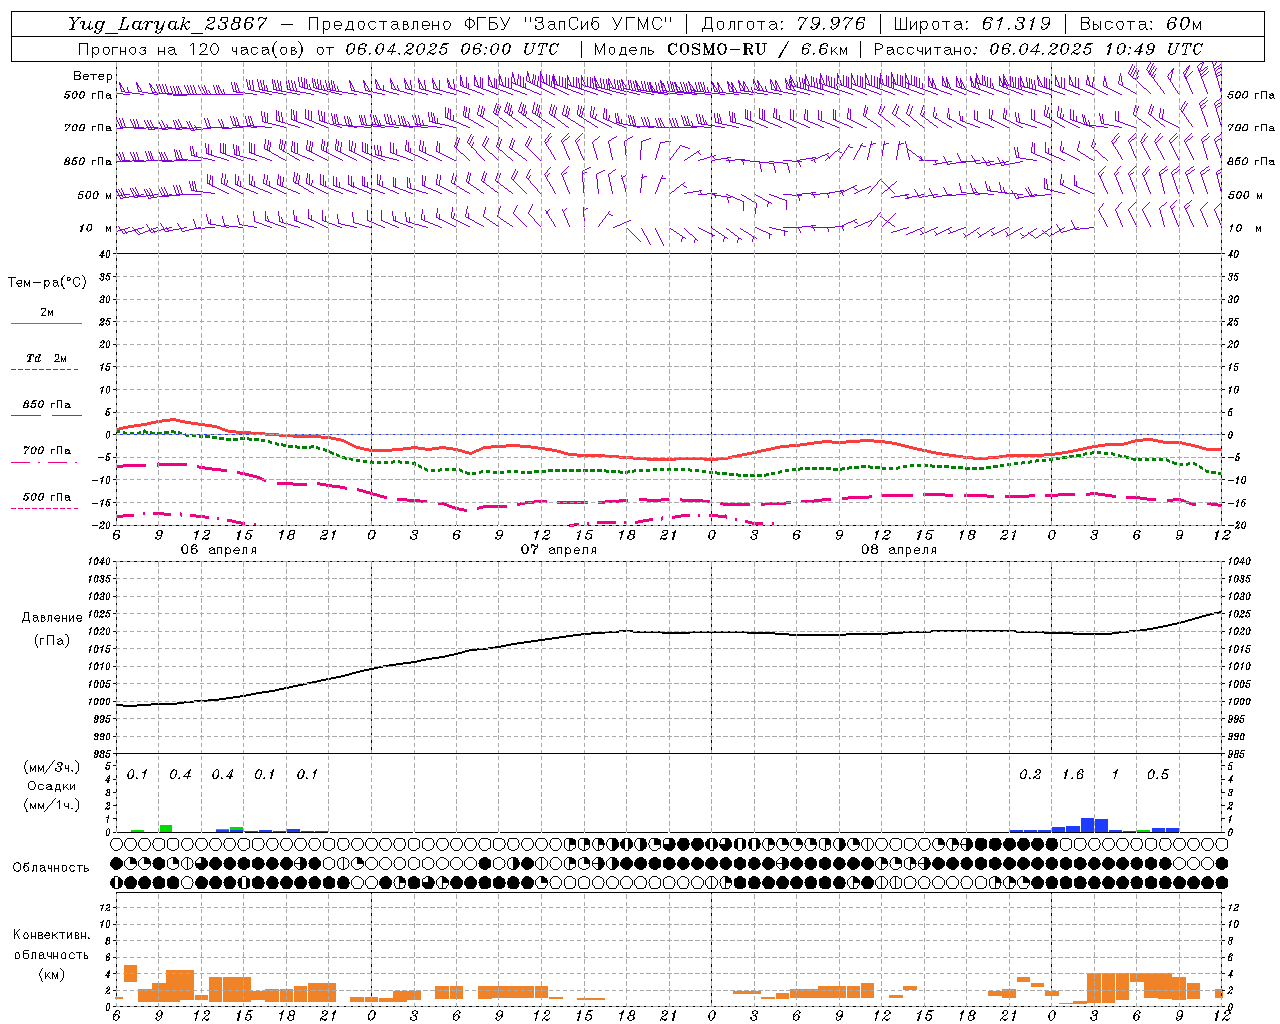1280x1024 pixels.
Task: Click the (мм/1ч.) precipitation unit label
Action: coord(51,805)
